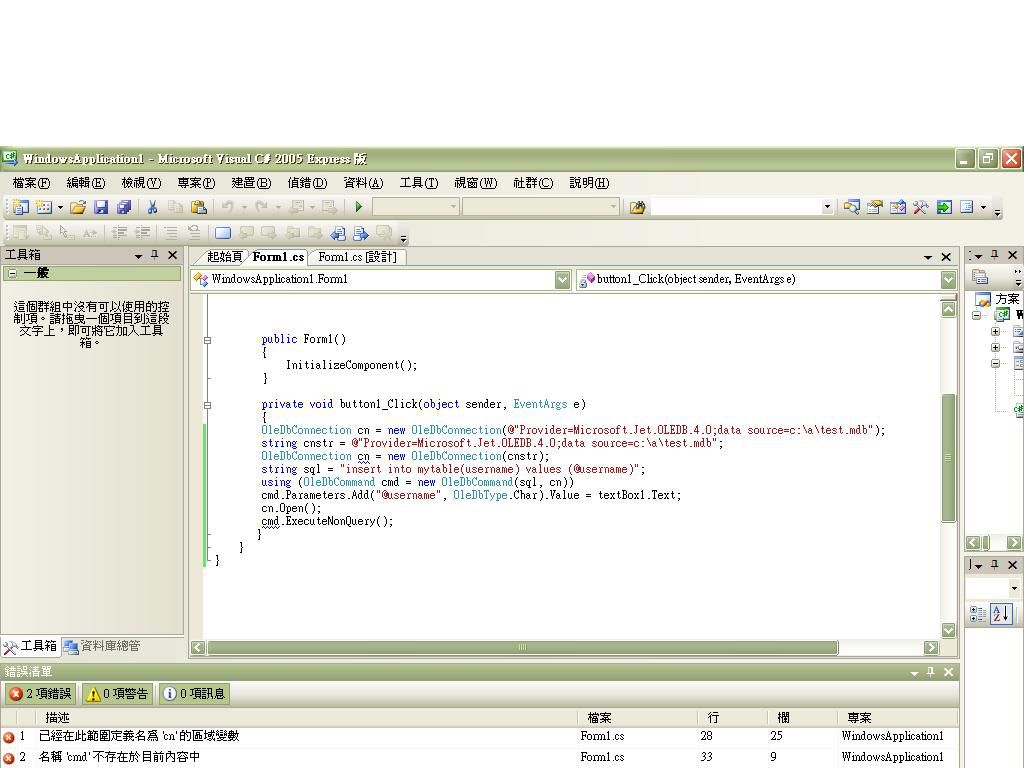The width and height of the screenshot is (1028, 768).
Task: Toggle the 2 項錯誤 errors filter
Action: (x=41, y=693)
